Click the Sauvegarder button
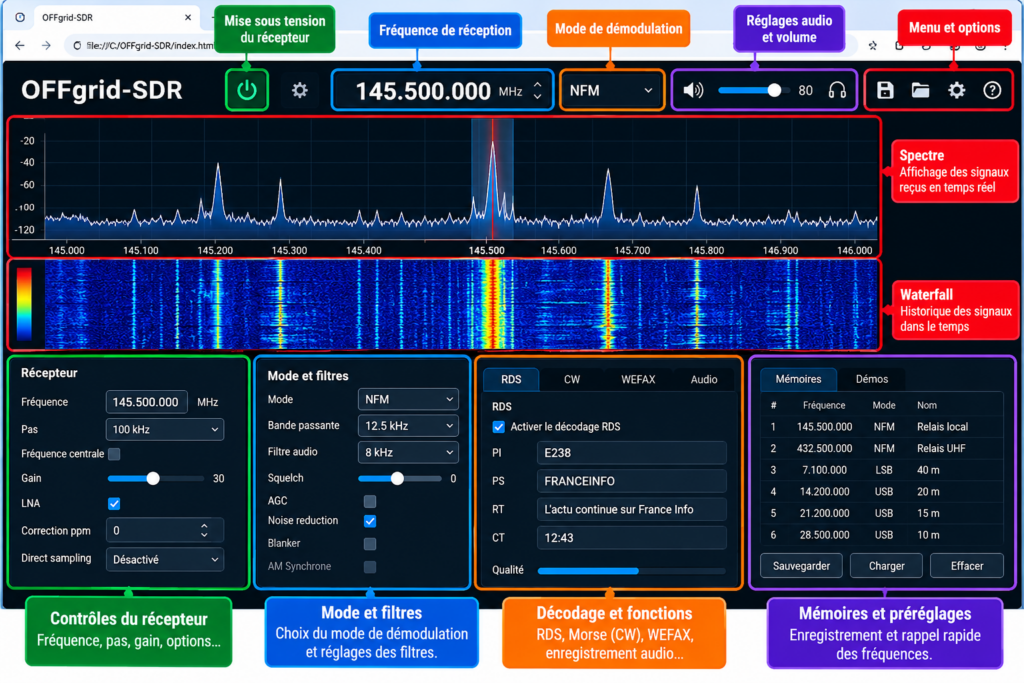Viewport: 1024px width, 683px height. (801, 566)
